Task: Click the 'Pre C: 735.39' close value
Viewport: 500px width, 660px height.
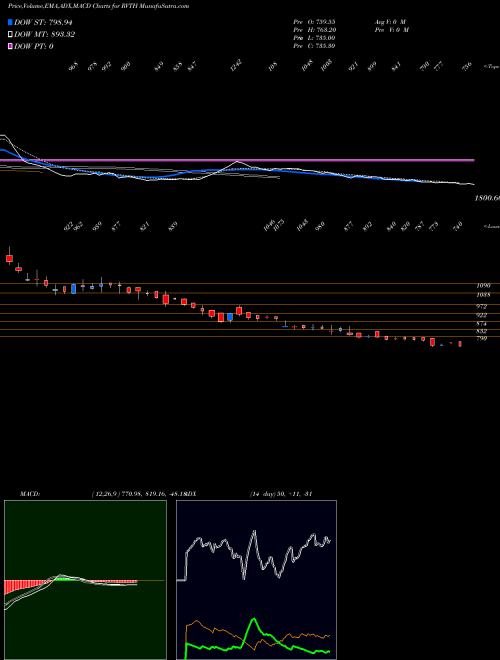Action: point(314,46)
